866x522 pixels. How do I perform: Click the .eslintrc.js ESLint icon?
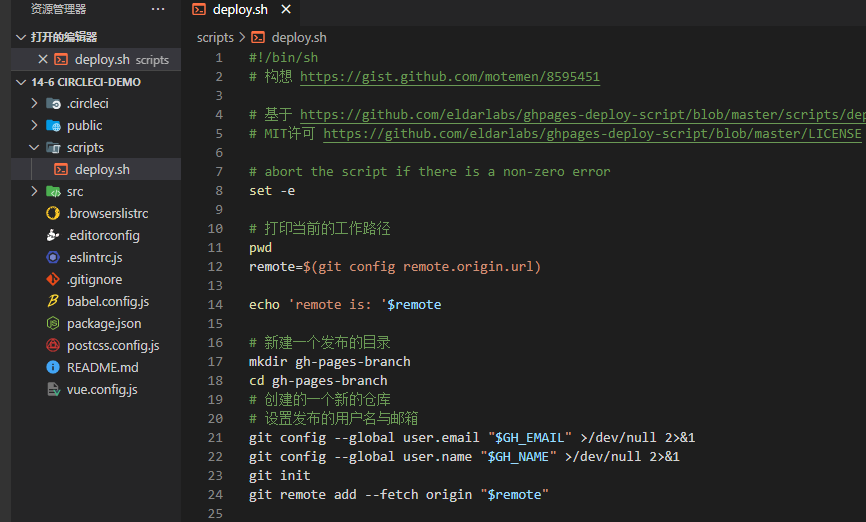tap(53, 257)
